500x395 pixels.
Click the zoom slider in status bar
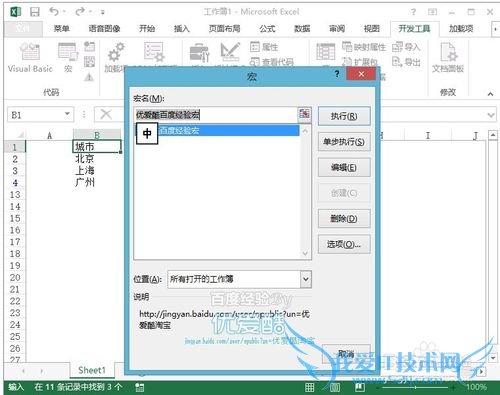coord(416,387)
